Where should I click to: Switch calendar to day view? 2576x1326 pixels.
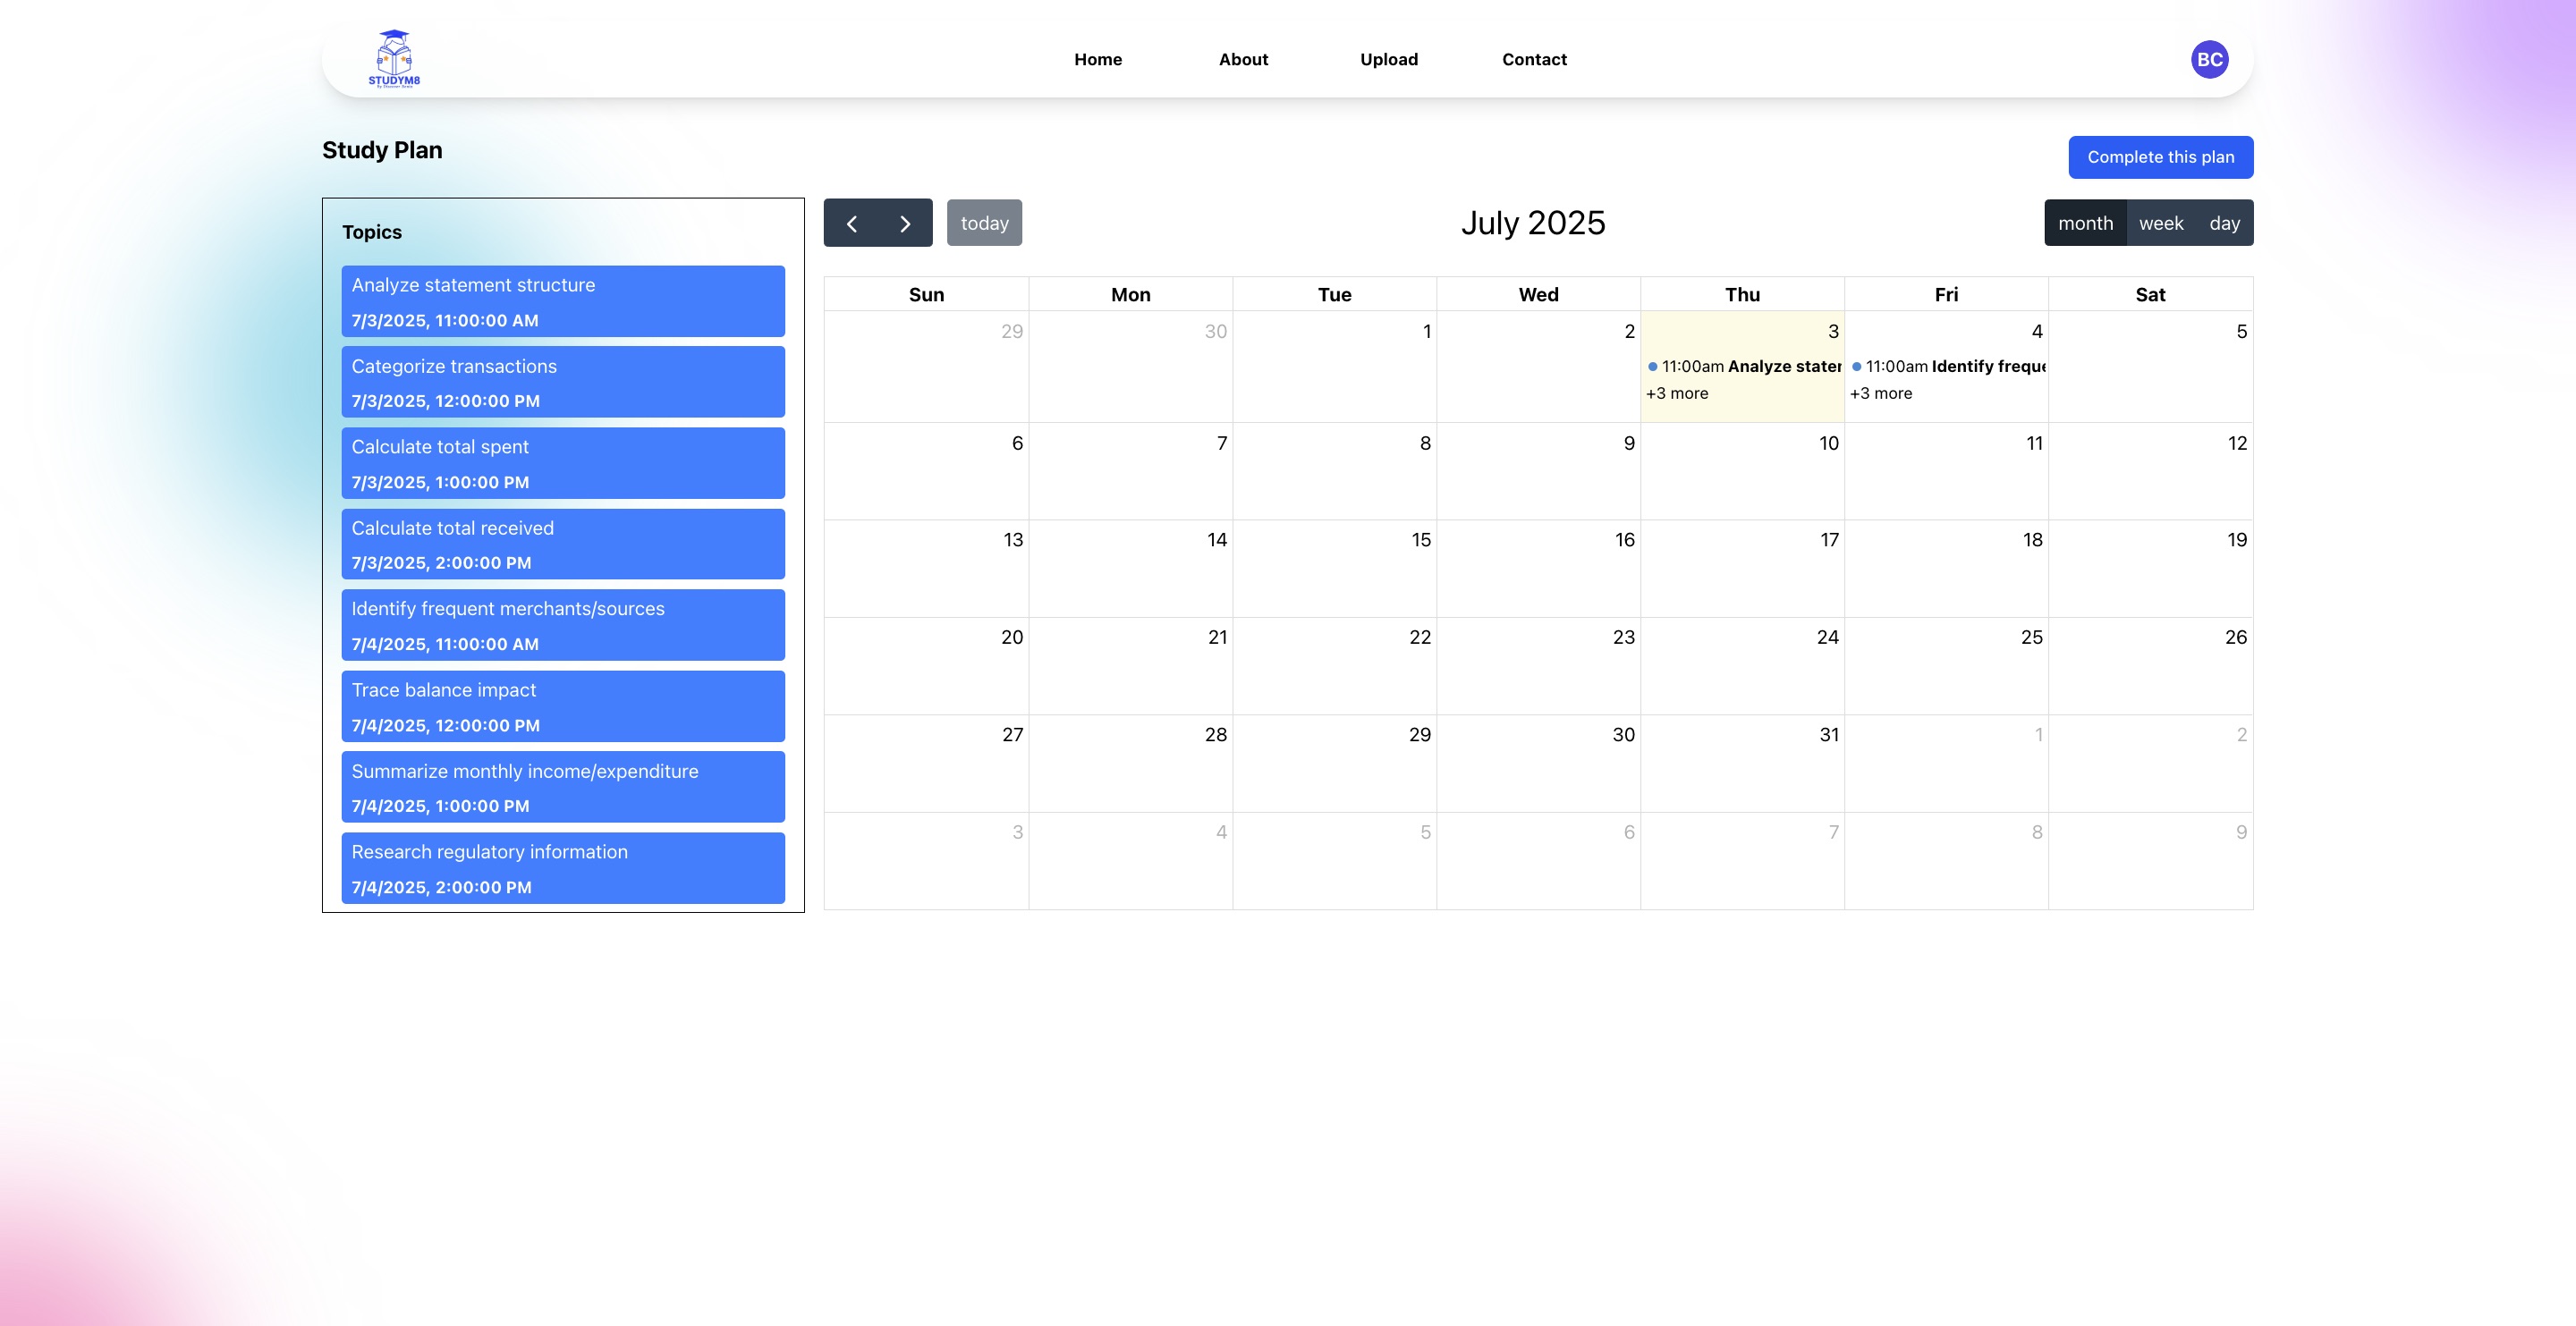tap(2224, 223)
